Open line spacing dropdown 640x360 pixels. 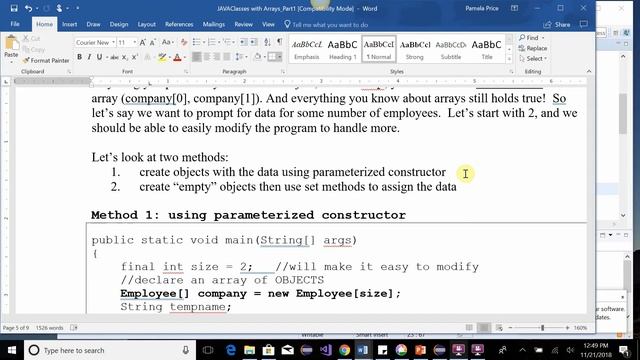(x=242, y=57)
